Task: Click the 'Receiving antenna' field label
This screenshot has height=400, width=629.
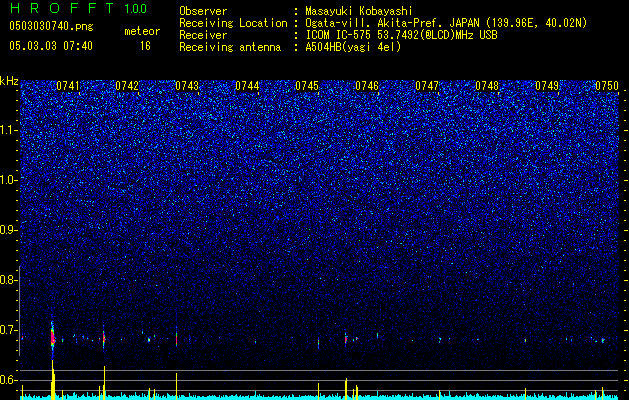Action: 230,47
